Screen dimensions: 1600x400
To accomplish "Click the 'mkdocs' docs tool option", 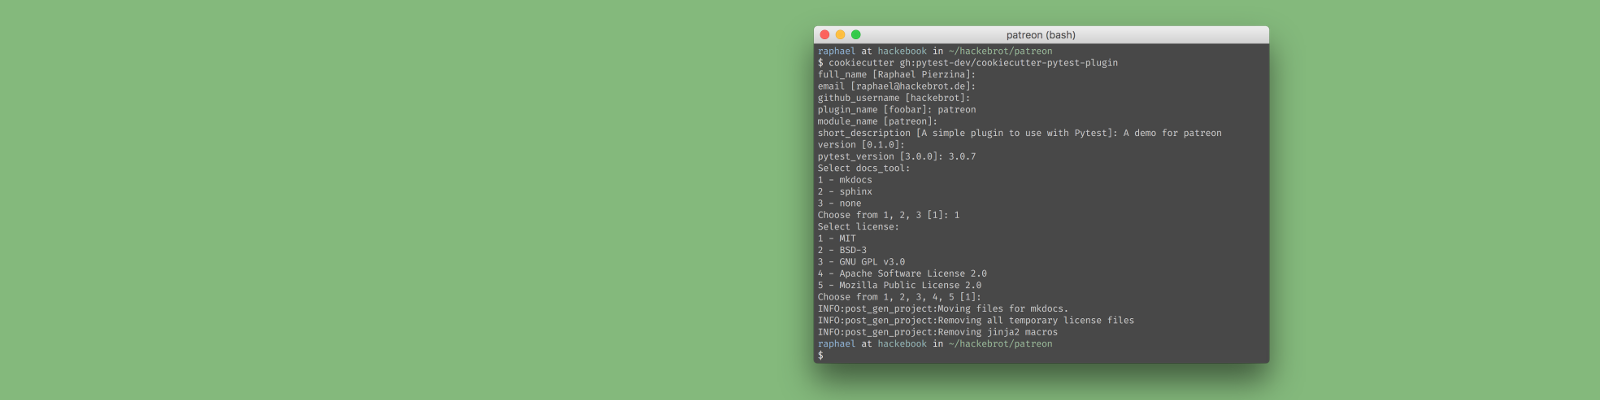I will [845, 180].
